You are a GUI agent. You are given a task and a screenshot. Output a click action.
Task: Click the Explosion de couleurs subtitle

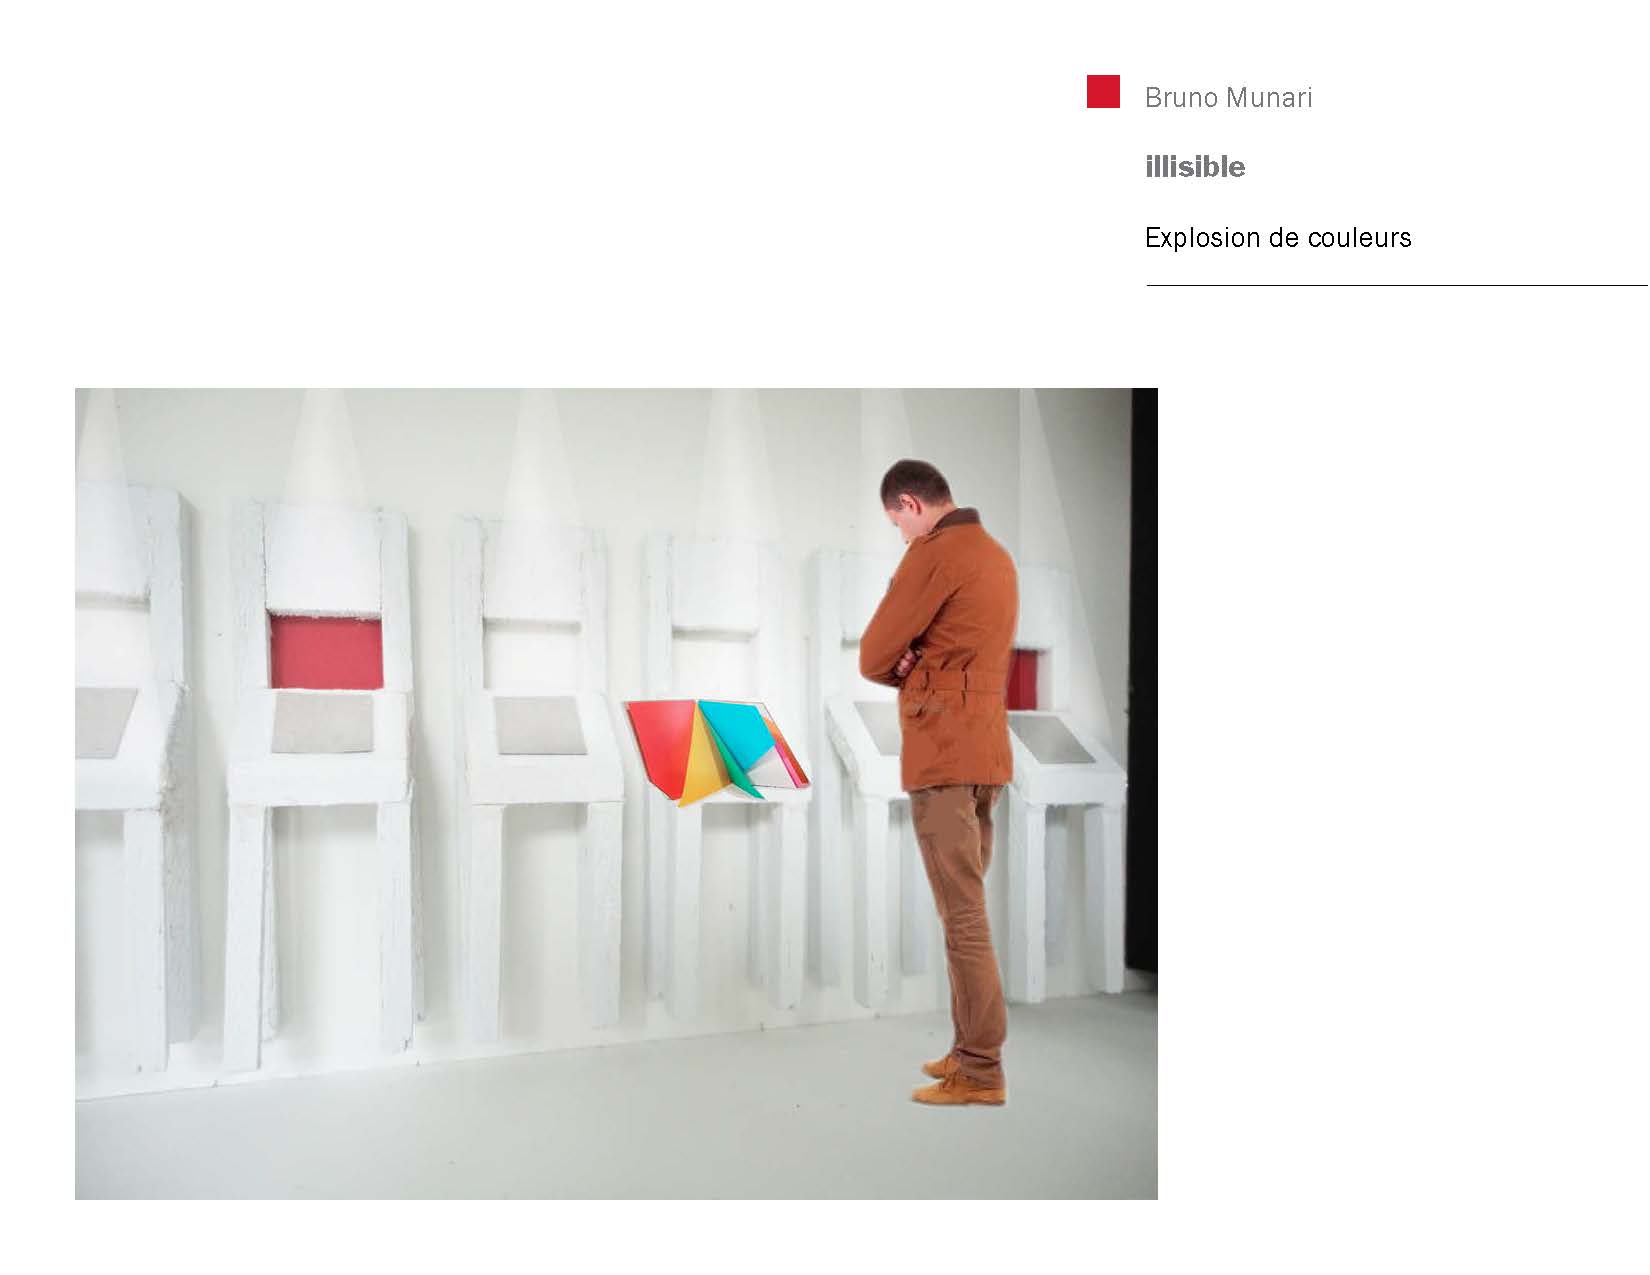coord(1278,238)
